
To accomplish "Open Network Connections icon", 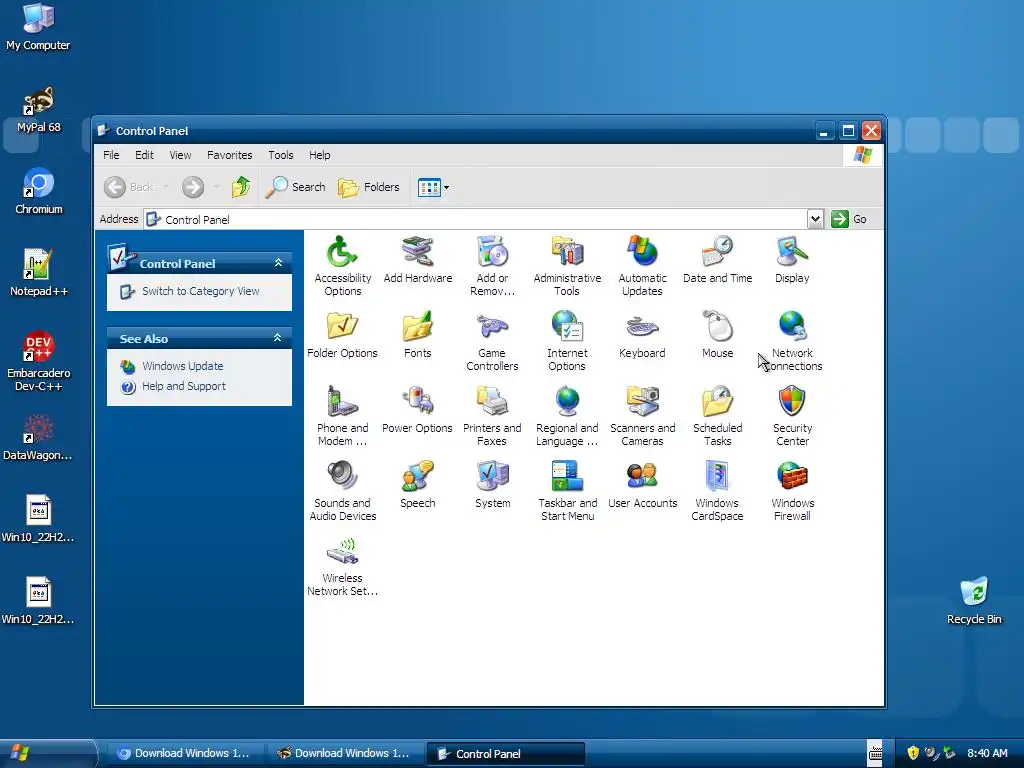I will point(792,340).
